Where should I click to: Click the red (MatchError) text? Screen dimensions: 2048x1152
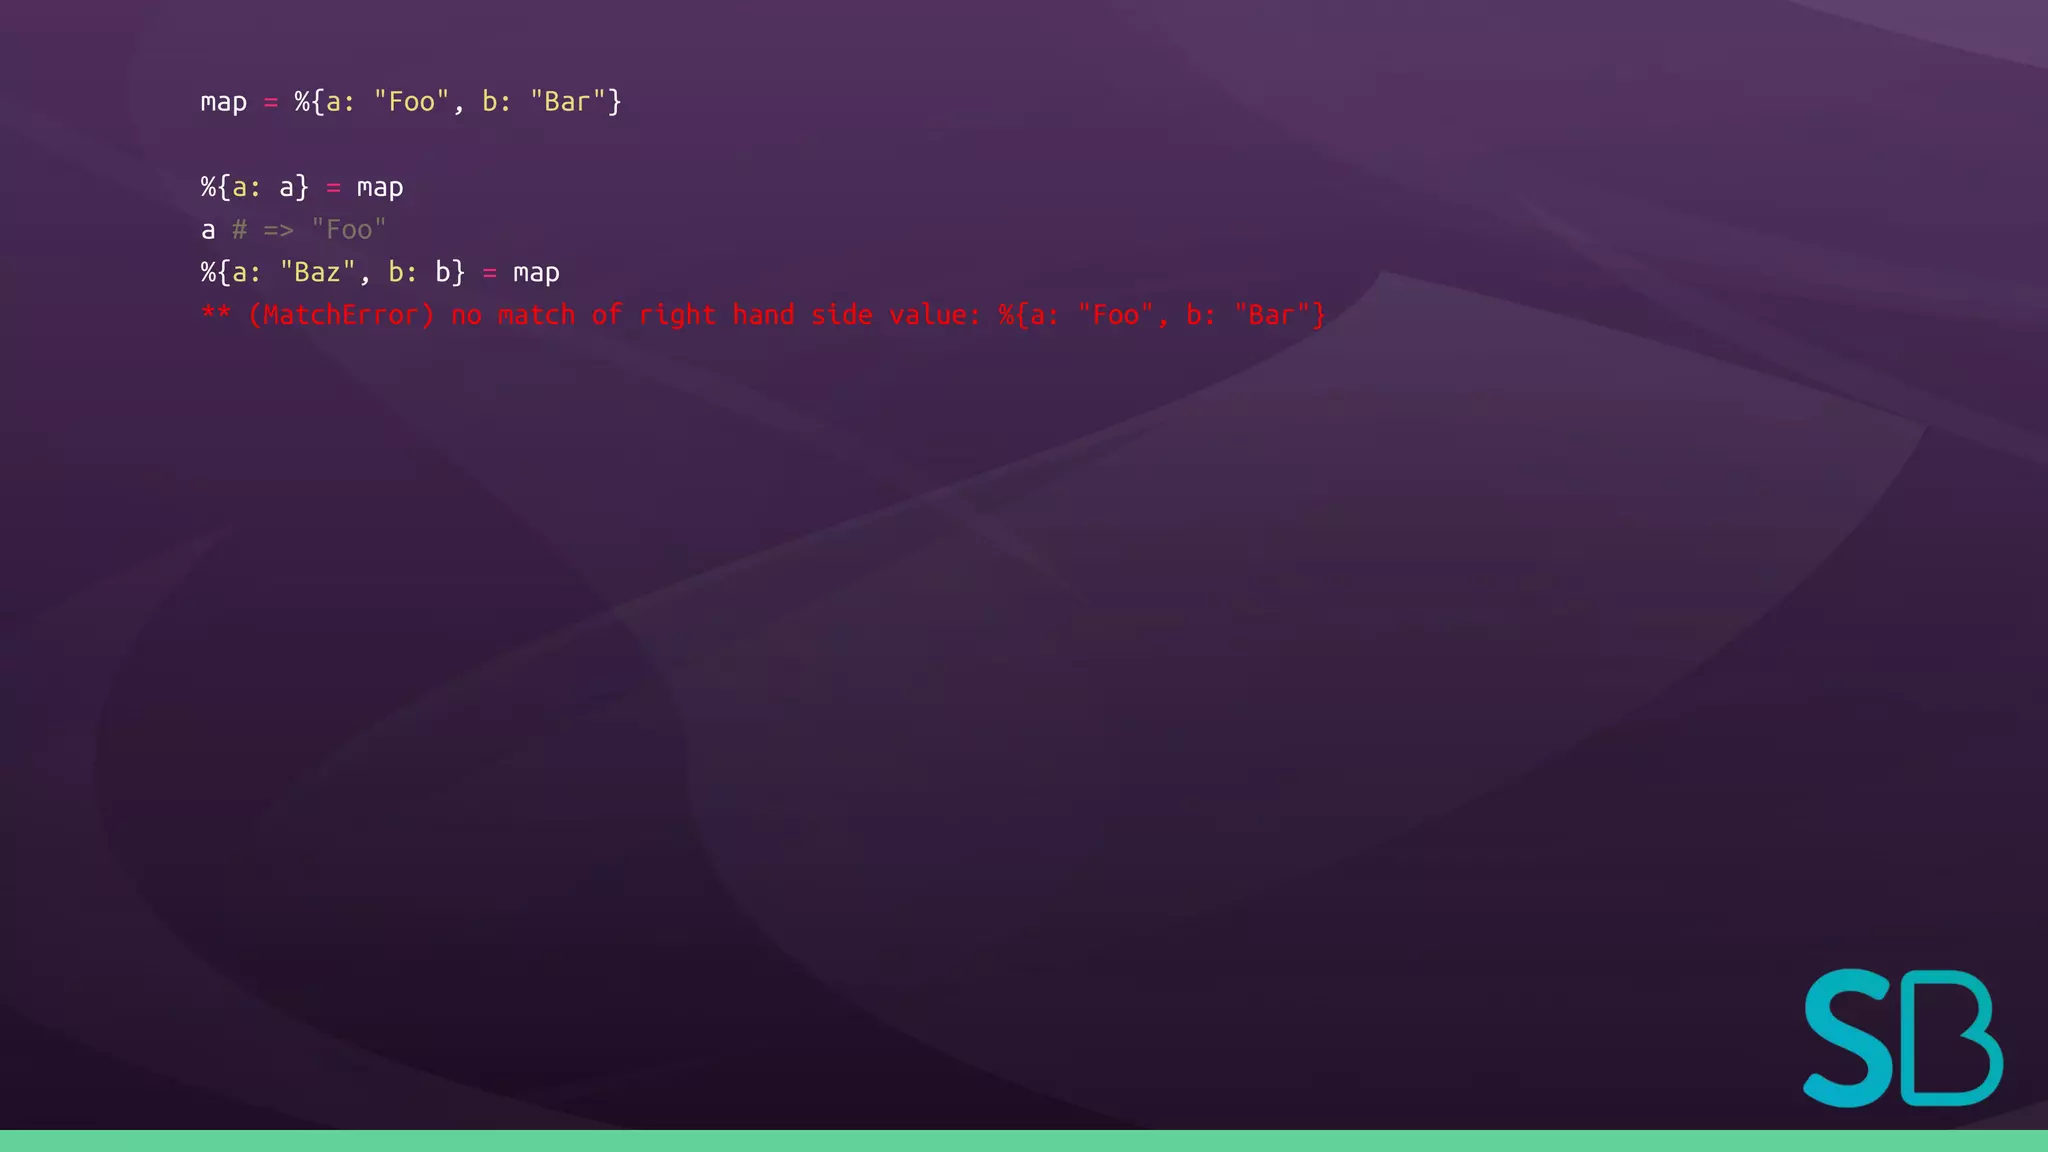341,315
